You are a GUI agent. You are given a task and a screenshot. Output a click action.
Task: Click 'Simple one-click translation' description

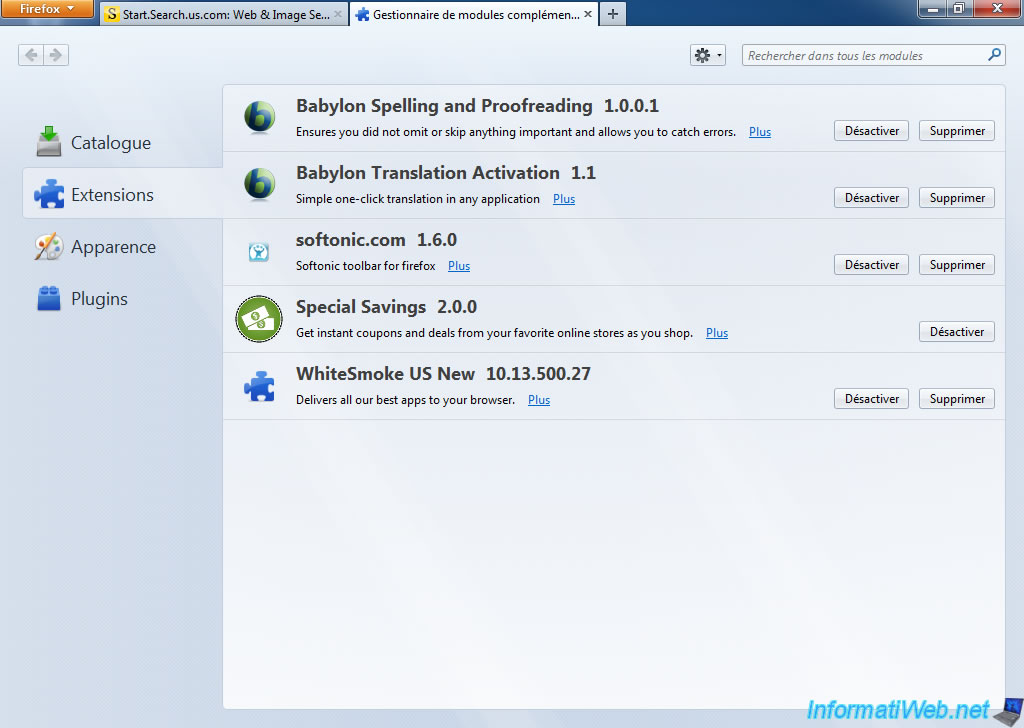click(x=418, y=199)
